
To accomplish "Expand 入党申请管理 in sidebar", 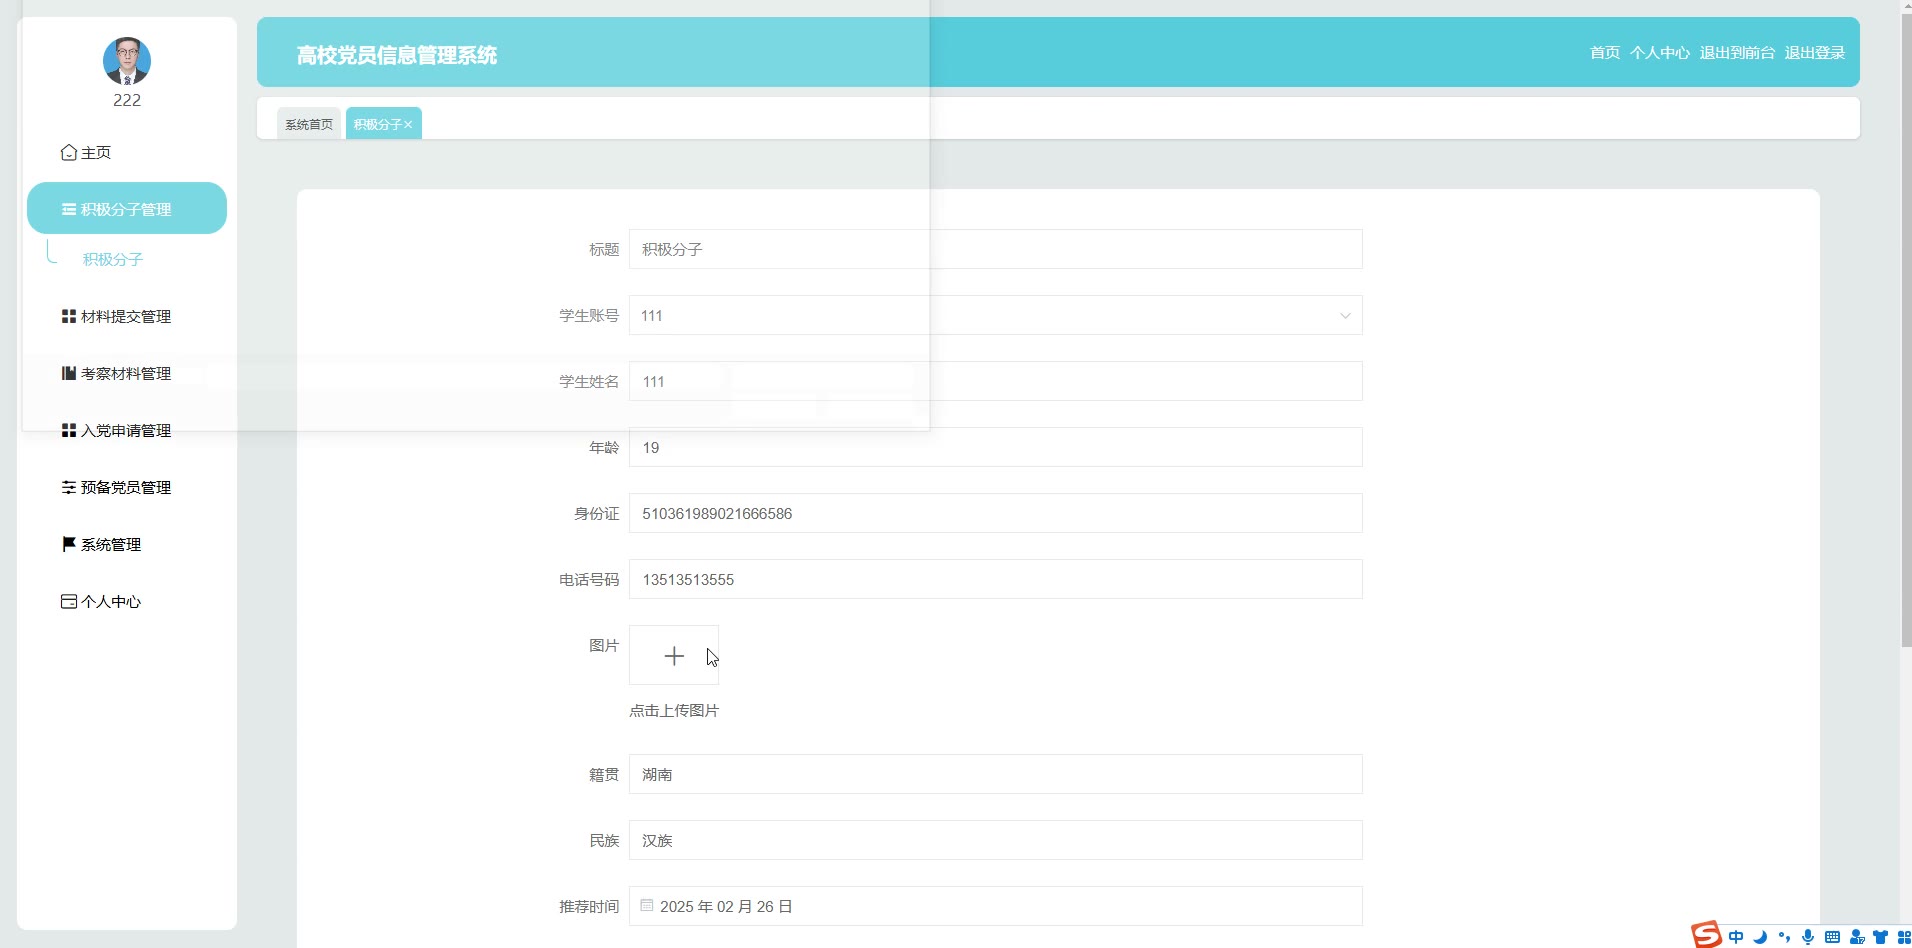I will [x=127, y=430].
